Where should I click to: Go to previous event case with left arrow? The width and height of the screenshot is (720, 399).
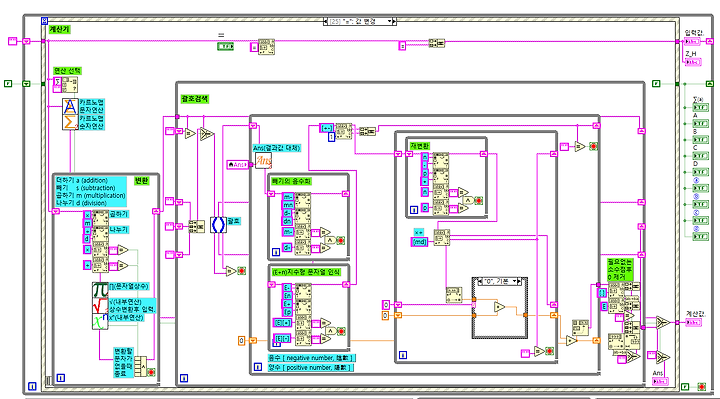pyautogui.click(x=326, y=21)
